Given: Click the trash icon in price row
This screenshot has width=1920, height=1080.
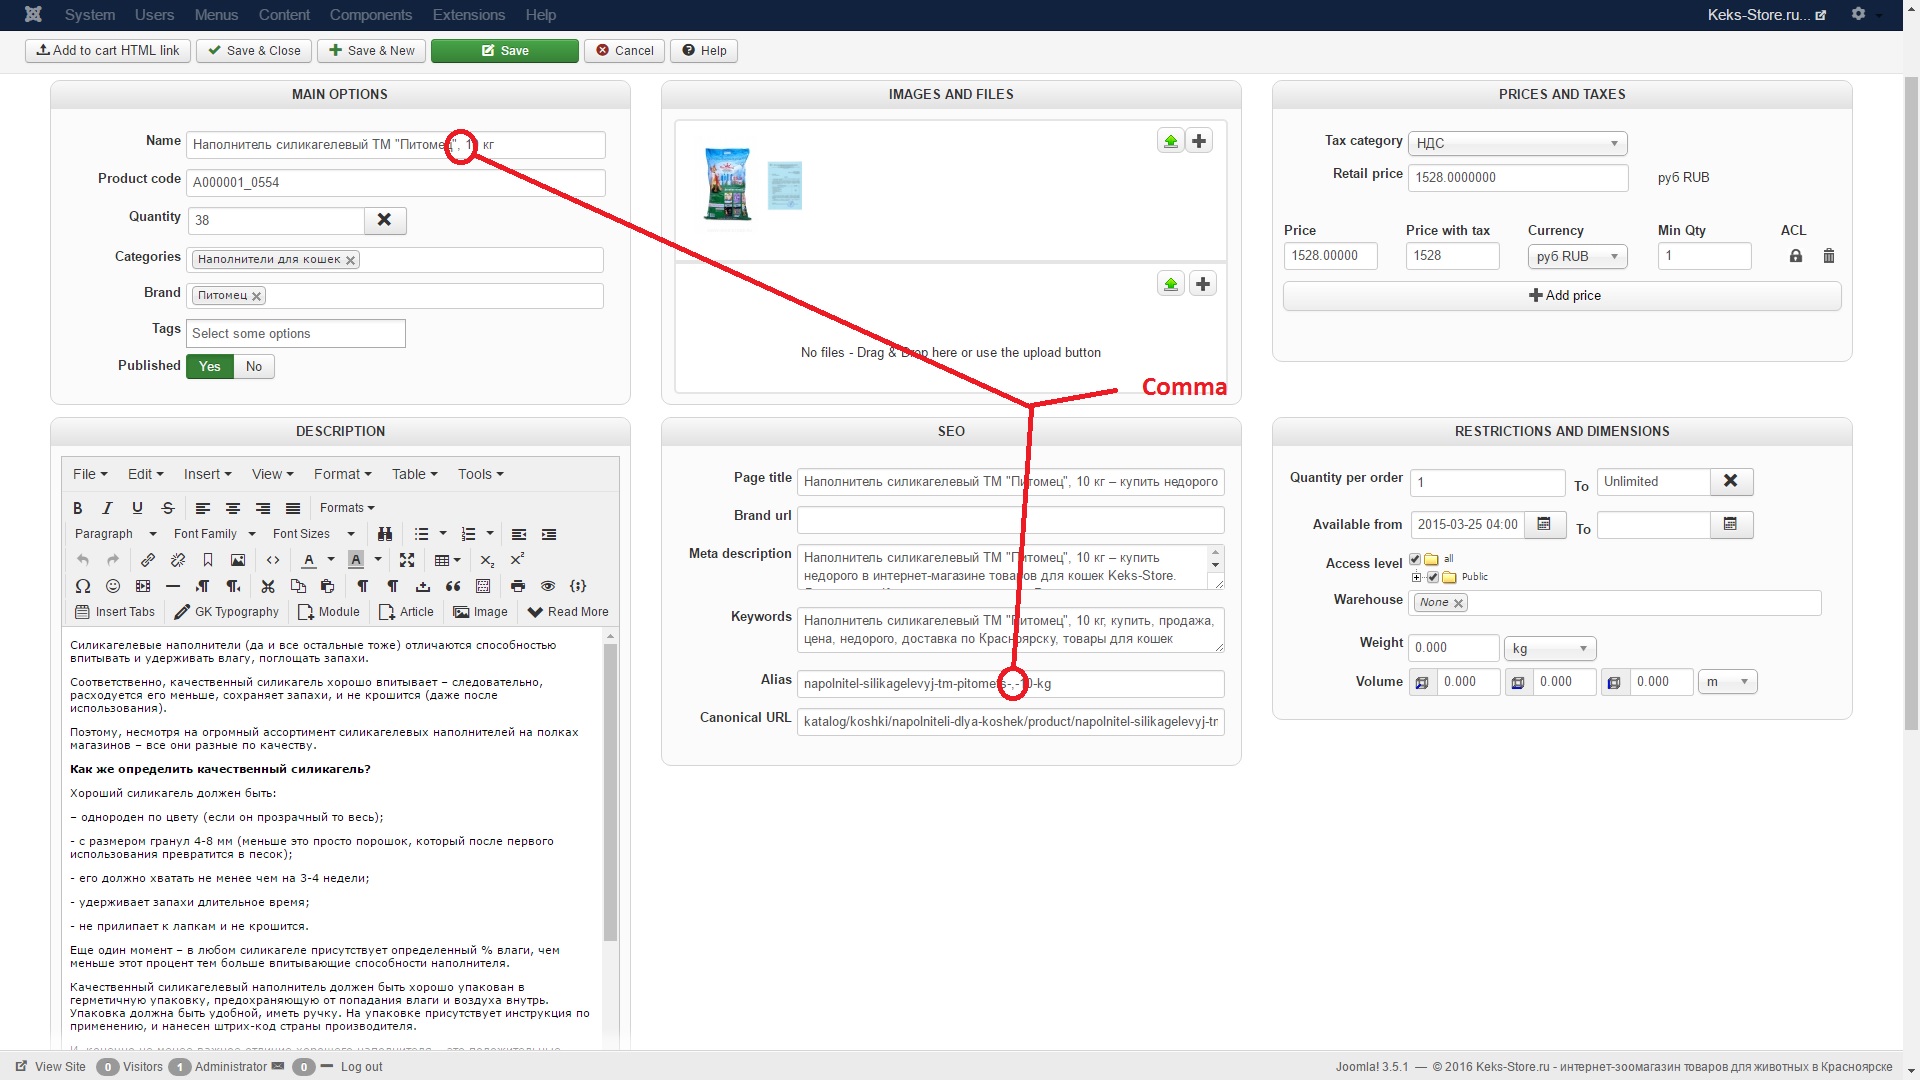Looking at the screenshot, I should tap(1829, 256).
